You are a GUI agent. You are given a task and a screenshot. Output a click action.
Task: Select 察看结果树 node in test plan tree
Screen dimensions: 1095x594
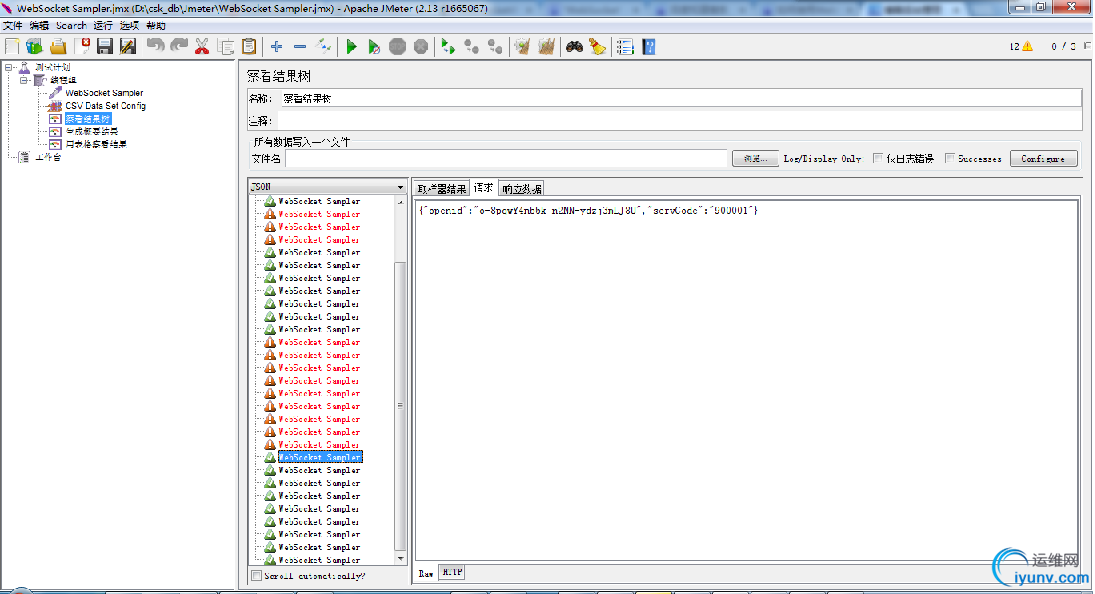tap(88, 119)
